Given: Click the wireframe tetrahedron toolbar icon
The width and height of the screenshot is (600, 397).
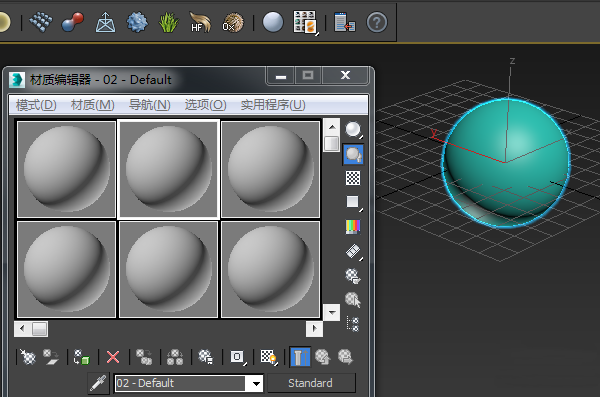Looking at the screenshot, I should click(105, 22).
